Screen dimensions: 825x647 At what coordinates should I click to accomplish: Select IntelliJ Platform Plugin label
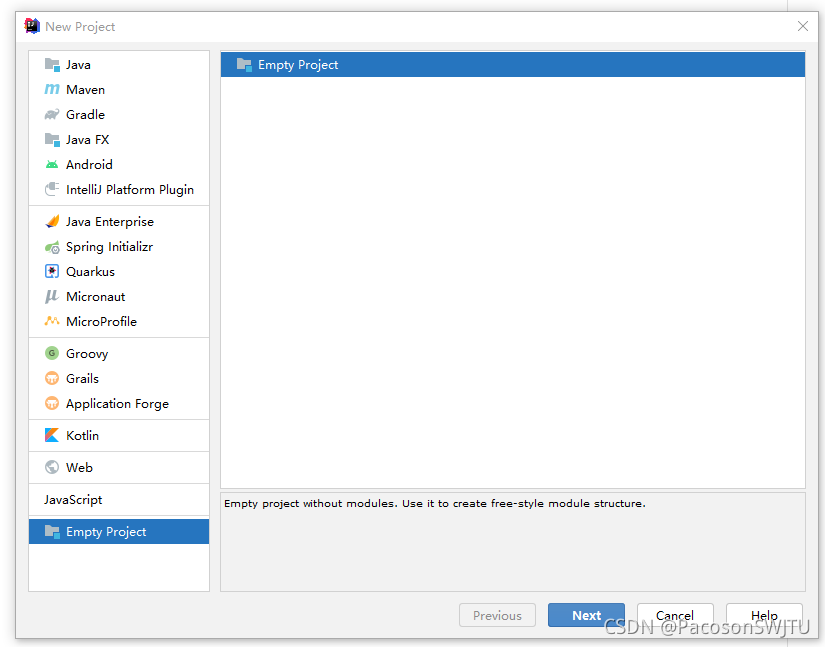[x=130, y=190]
